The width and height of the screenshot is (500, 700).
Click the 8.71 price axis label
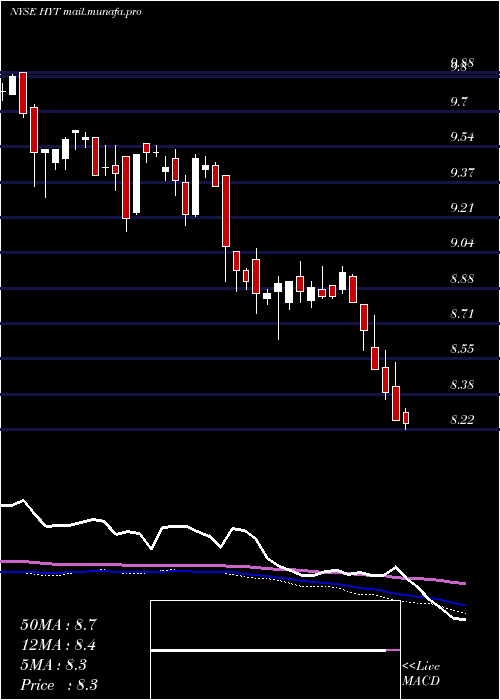pos(462,313)
